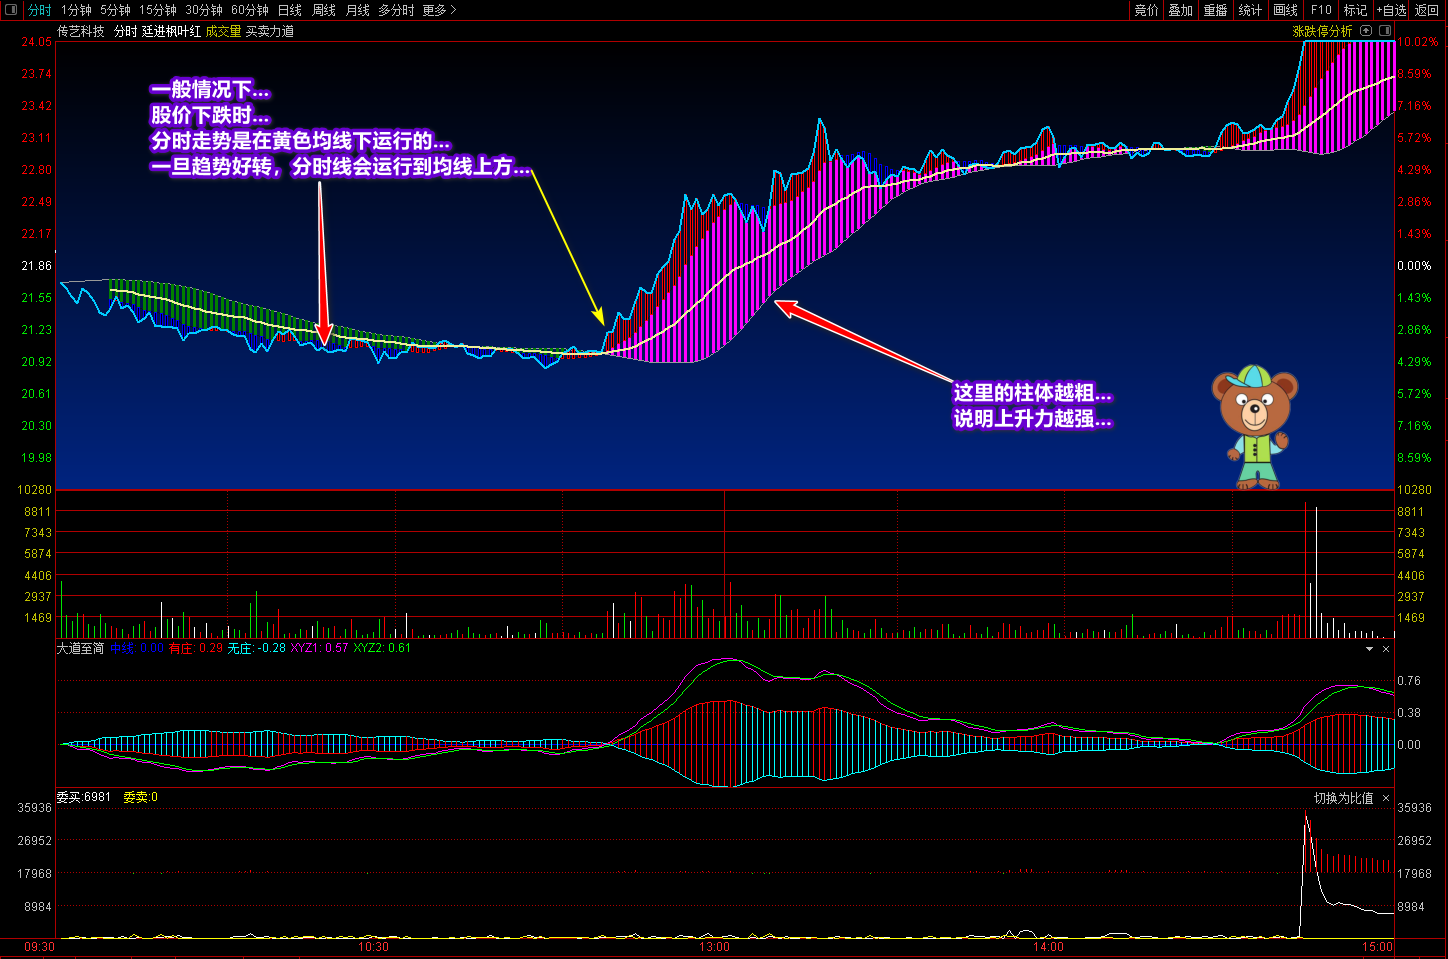Expand the 更多 timeframe options
This screenshot has height=959, width=1448.
tap(439, 10)
